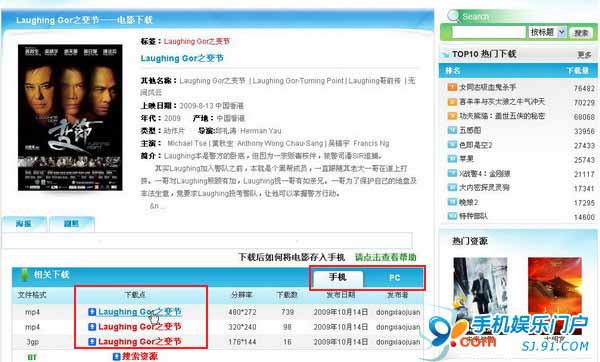This screenshot has width=600, height=362.
Task: Click the rank-one badge icon in TOP10 list
Action: click(x=452, y=87)
